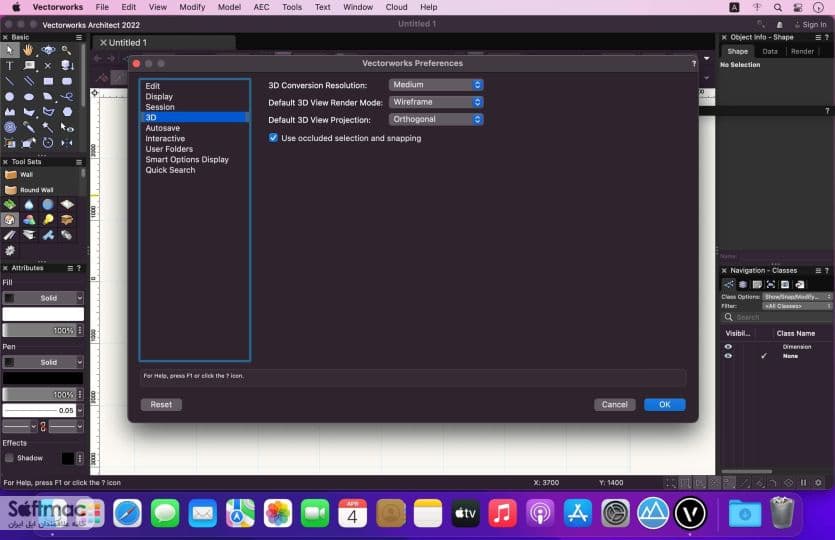Click Sign In at top right

pos(810,24)
